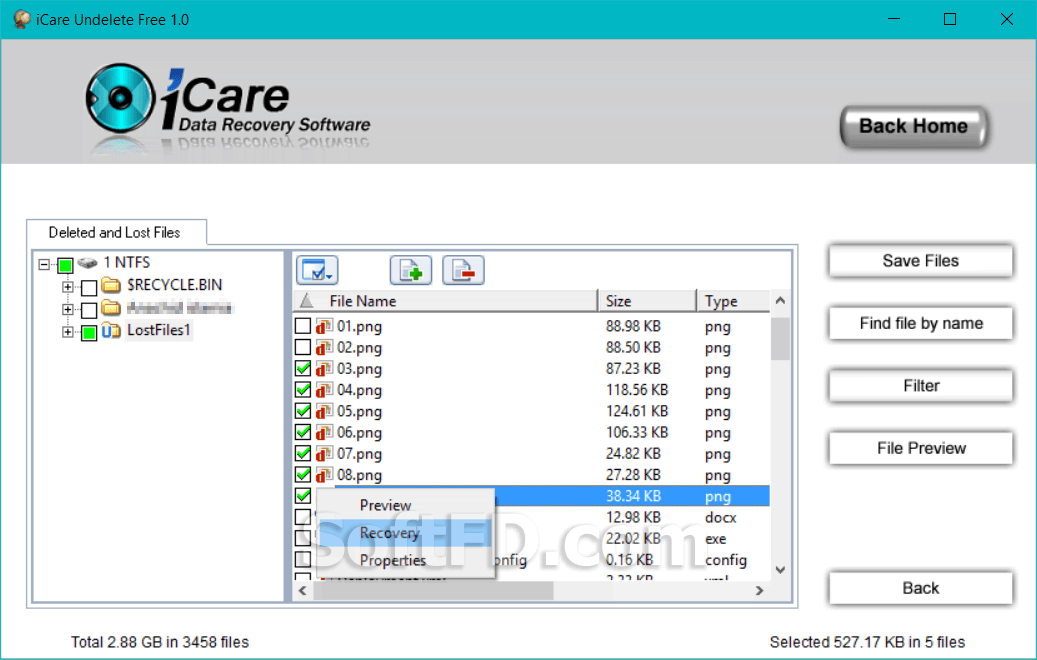Click the Save Files button
1037x660 pixels.
point(920,261)
